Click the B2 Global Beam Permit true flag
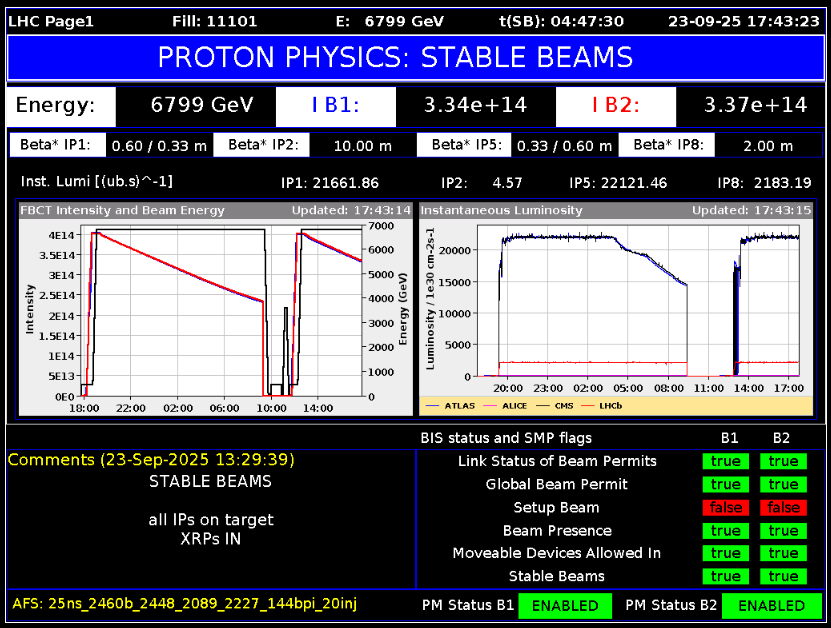The image size is (831, 628). point(783,484)
